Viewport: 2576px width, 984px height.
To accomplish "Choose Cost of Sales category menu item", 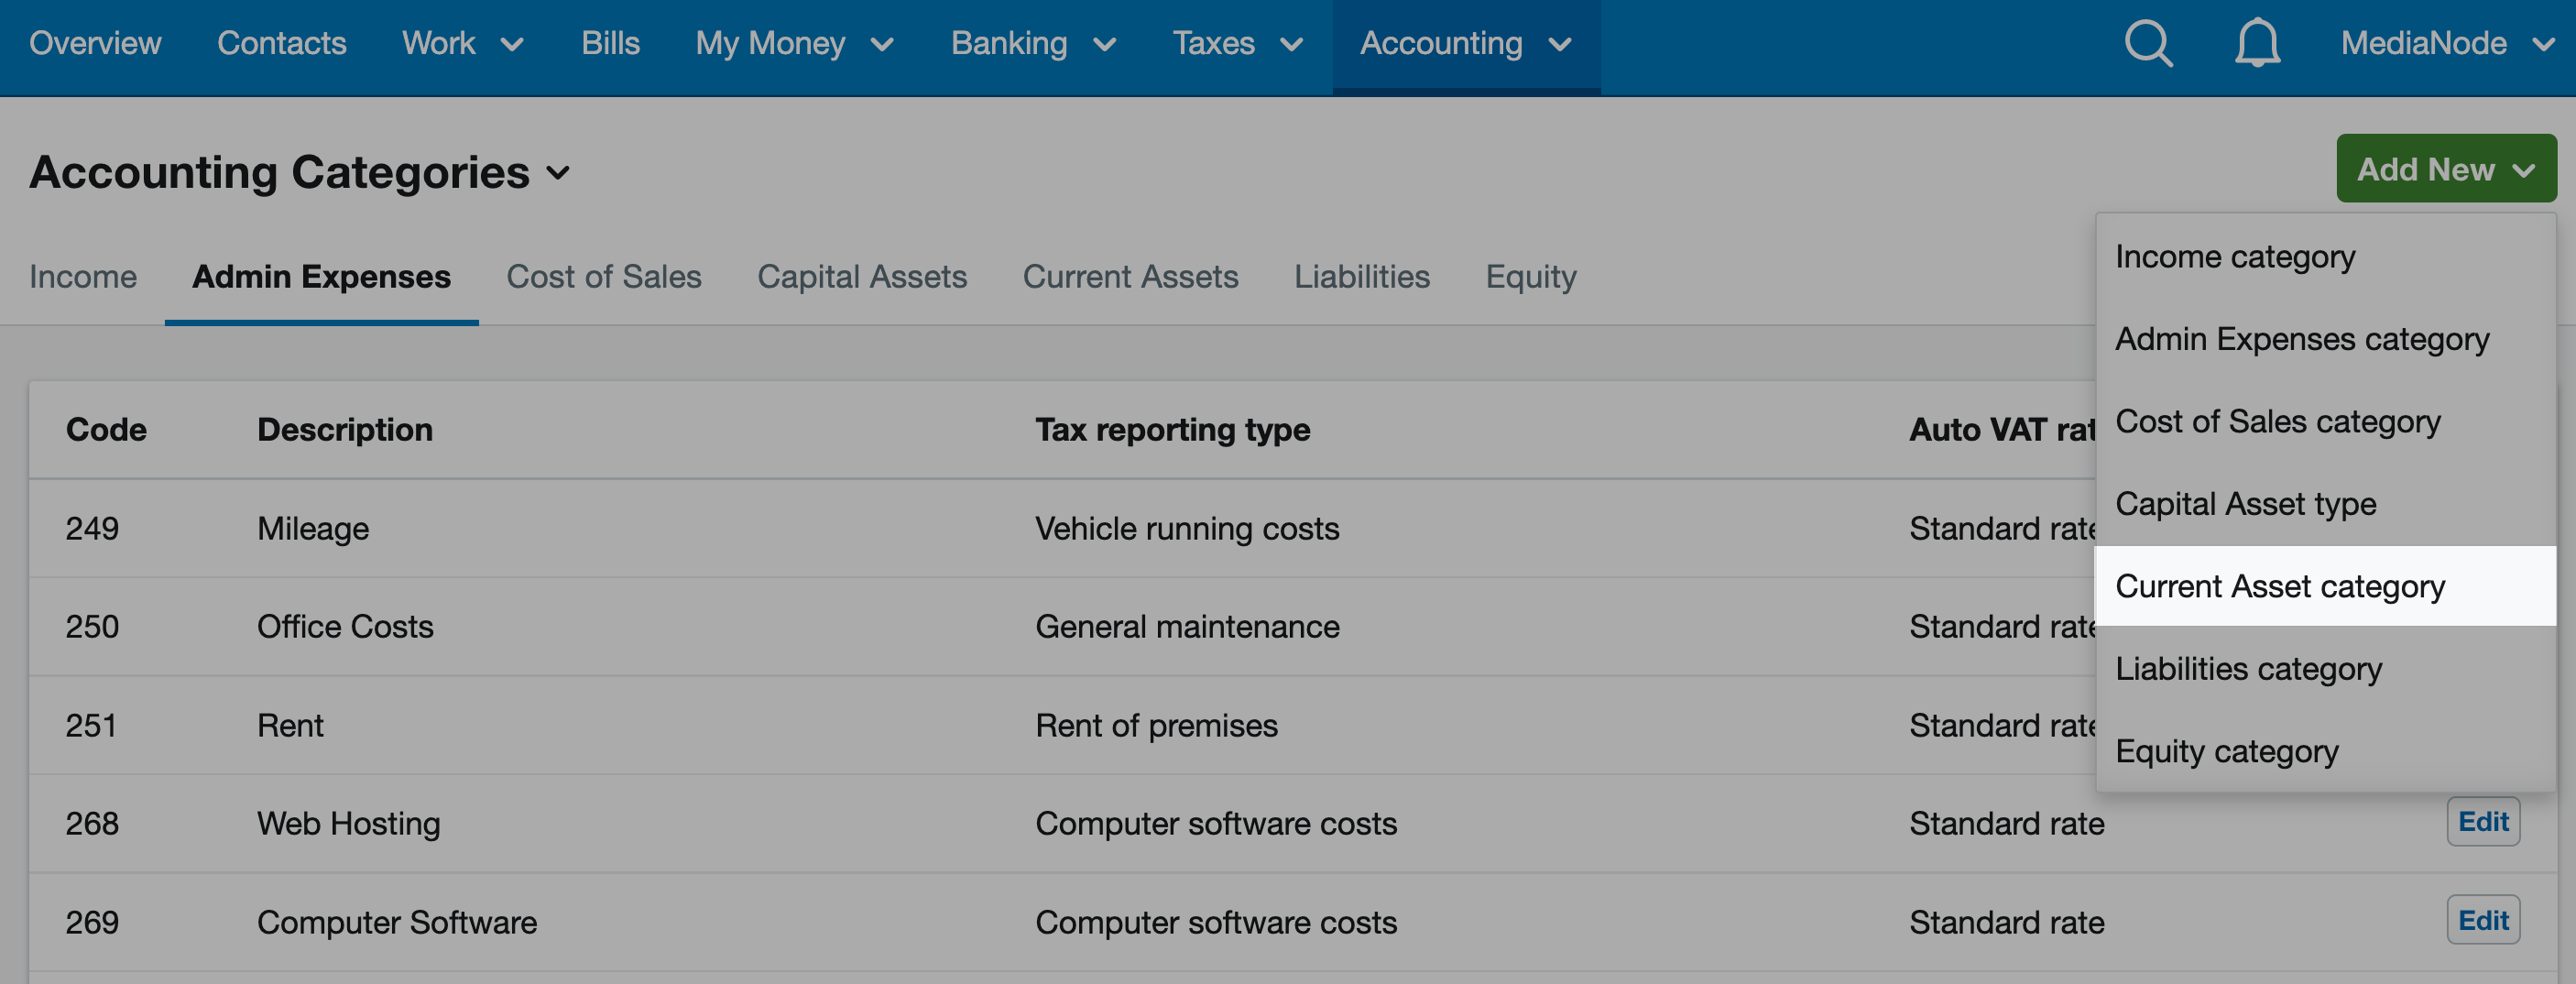I will coord(2325,421).
